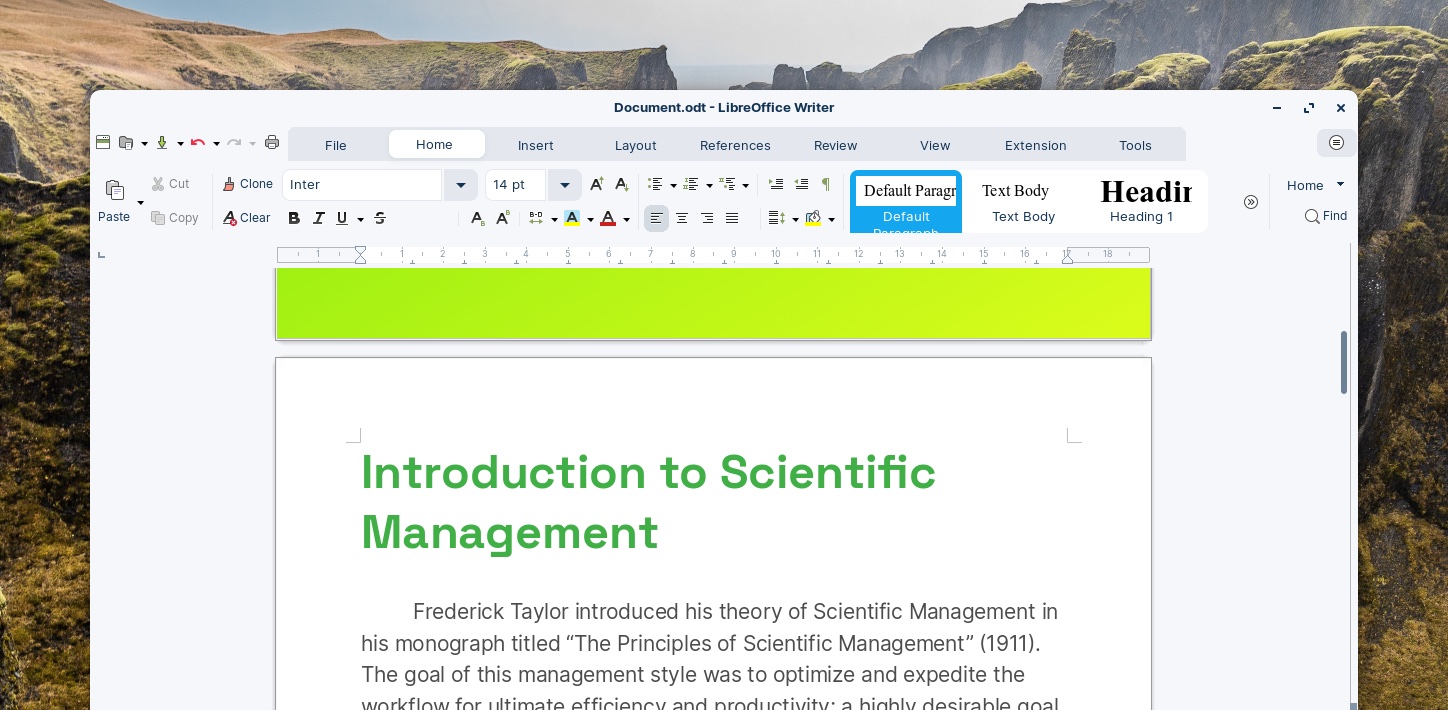
Task: Enable italic formatting
Action: [x=319, y=218]
